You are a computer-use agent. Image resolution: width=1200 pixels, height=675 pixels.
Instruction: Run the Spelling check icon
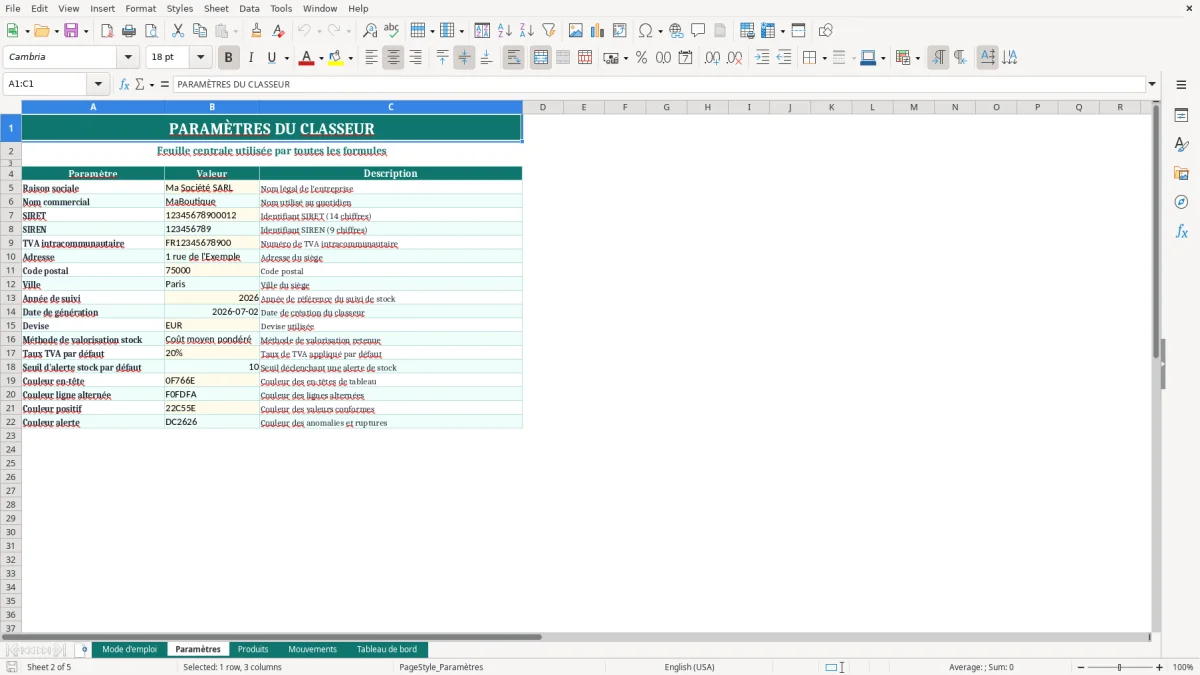pyautogui.click(x=392, y=31)
